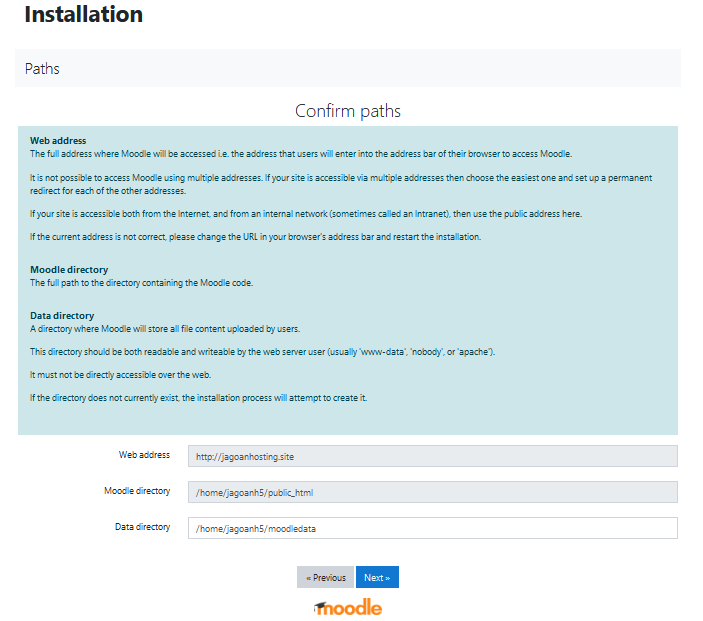Select the Moodle directory path field
The height and width of the screenshot is (621, 703).
(x=433, y=492)
